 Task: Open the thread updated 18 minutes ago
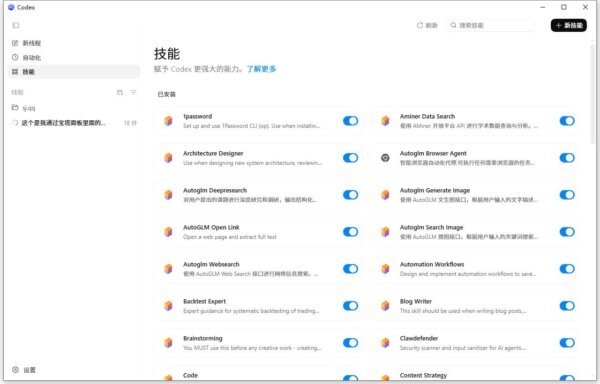74,123
